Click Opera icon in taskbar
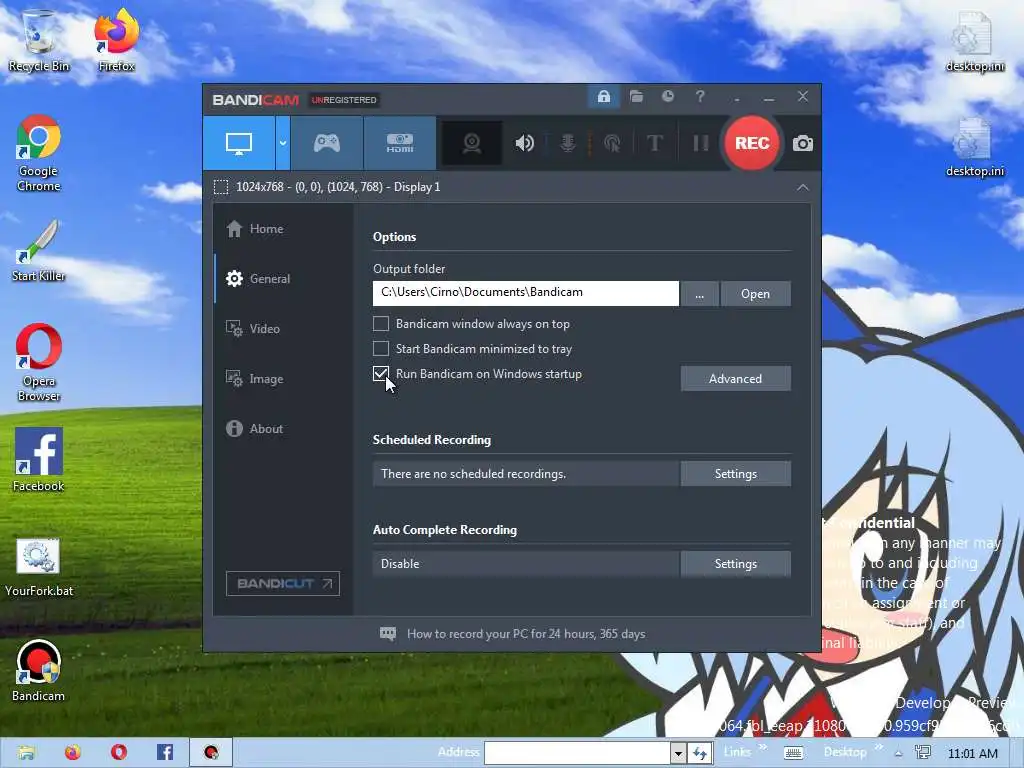1024x768 pixels. pos(119,752)
